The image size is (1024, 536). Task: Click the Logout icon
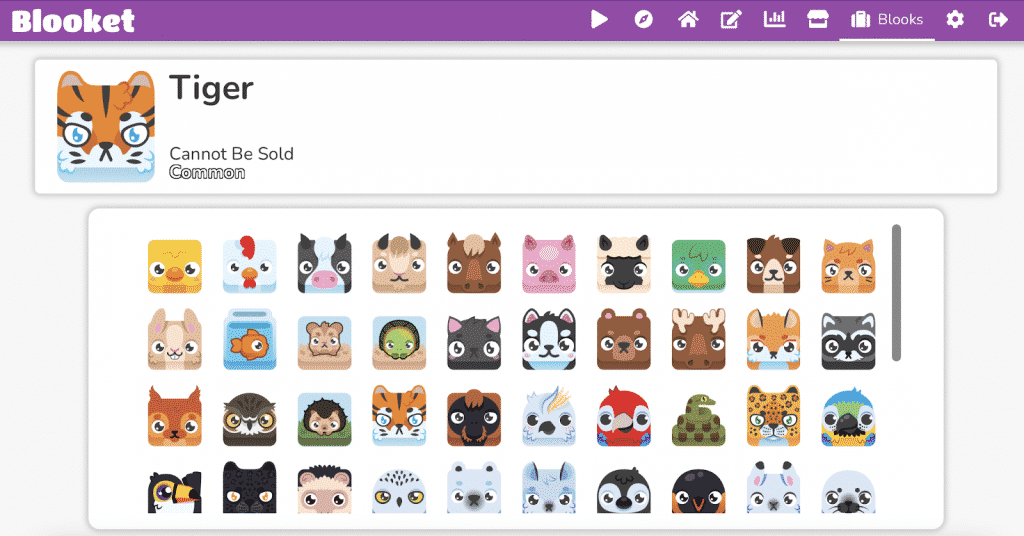[997, 19]
